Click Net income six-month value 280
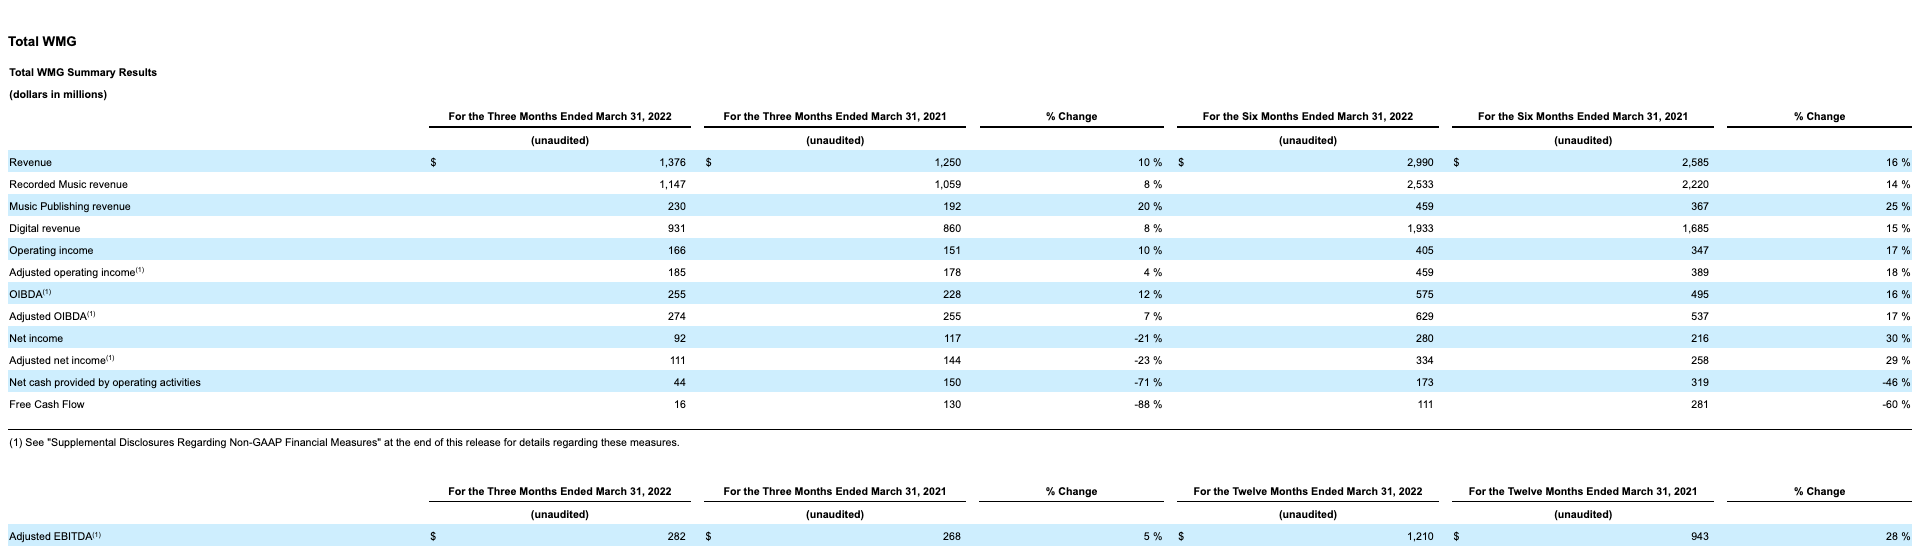Viewport: 1920px width, 558px height. coord(1424,338)
